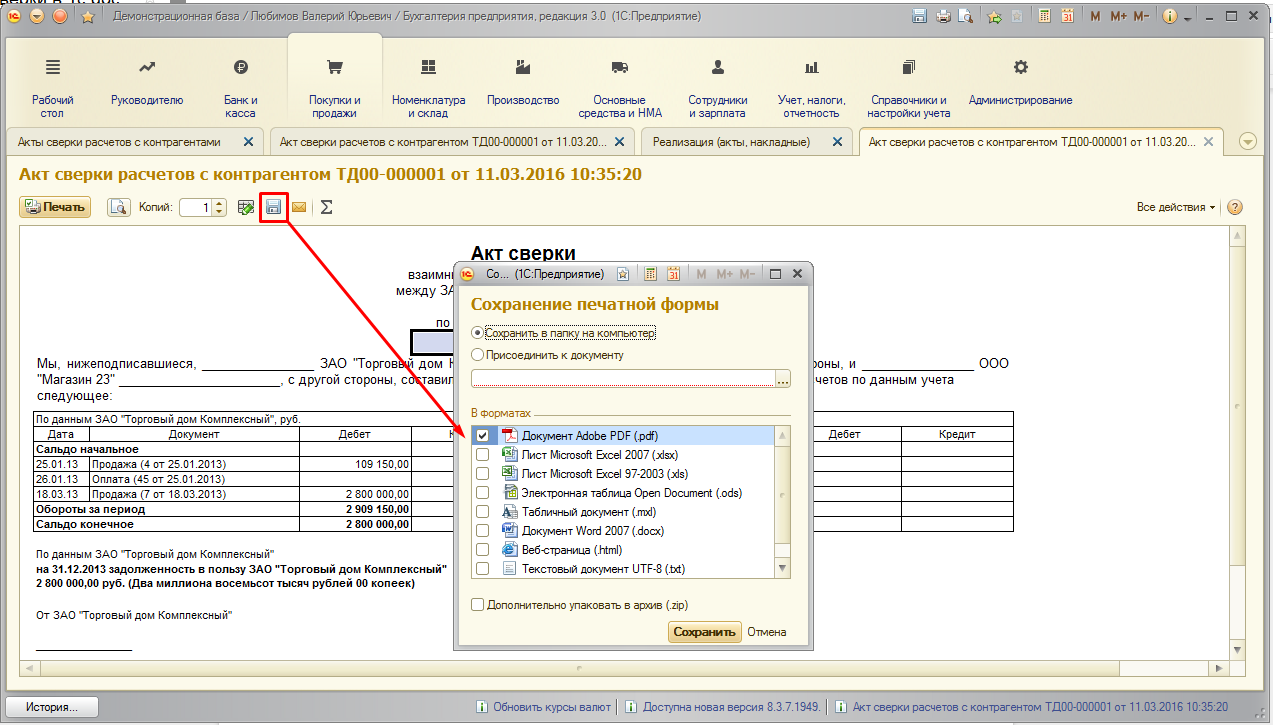Open the main menu dropdown arrow at top-left
Viewport: 1273px width, 725px height.
pos(37,17)
